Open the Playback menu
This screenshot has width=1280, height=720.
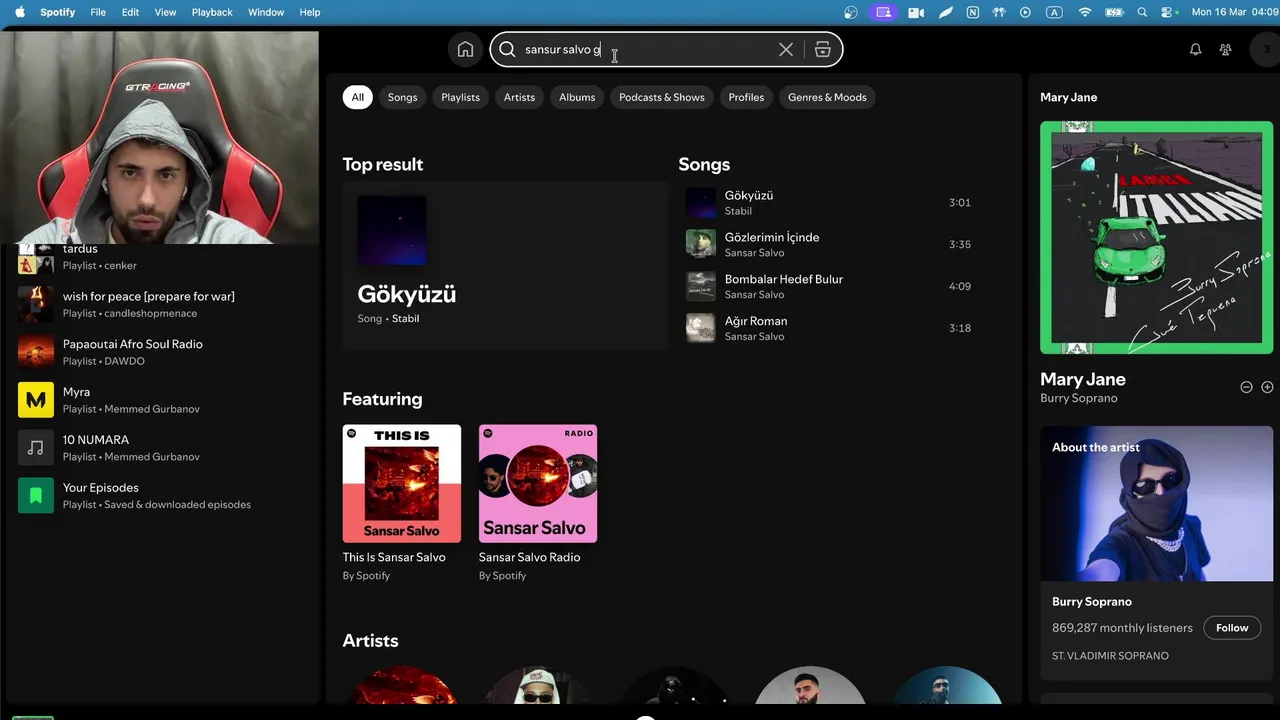pos(212,12)
